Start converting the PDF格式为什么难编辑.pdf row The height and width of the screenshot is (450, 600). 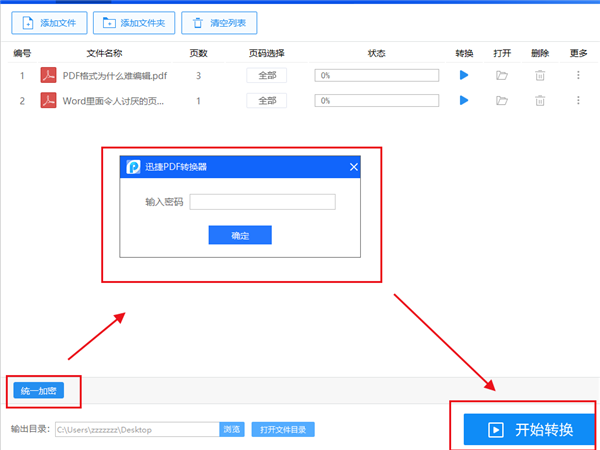464,75
